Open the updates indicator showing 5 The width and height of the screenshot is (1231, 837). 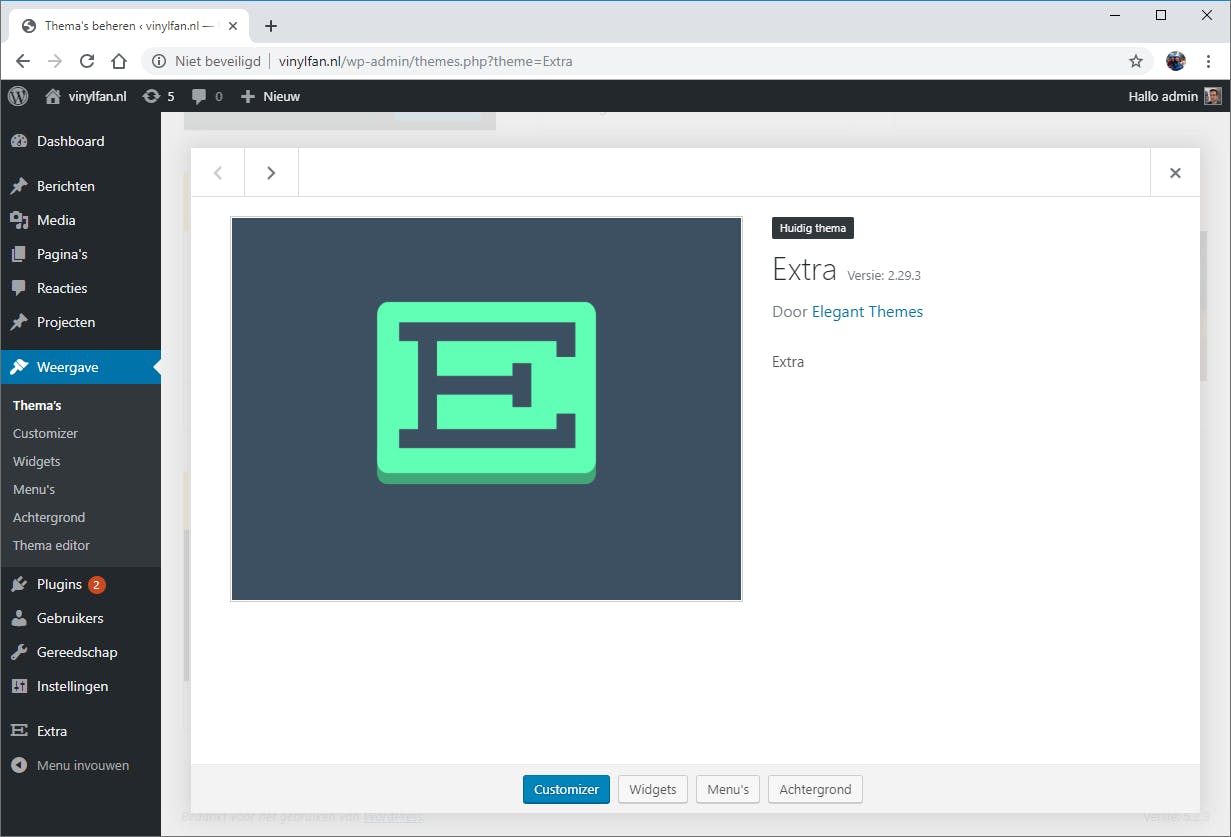click(x=159, y=96)
